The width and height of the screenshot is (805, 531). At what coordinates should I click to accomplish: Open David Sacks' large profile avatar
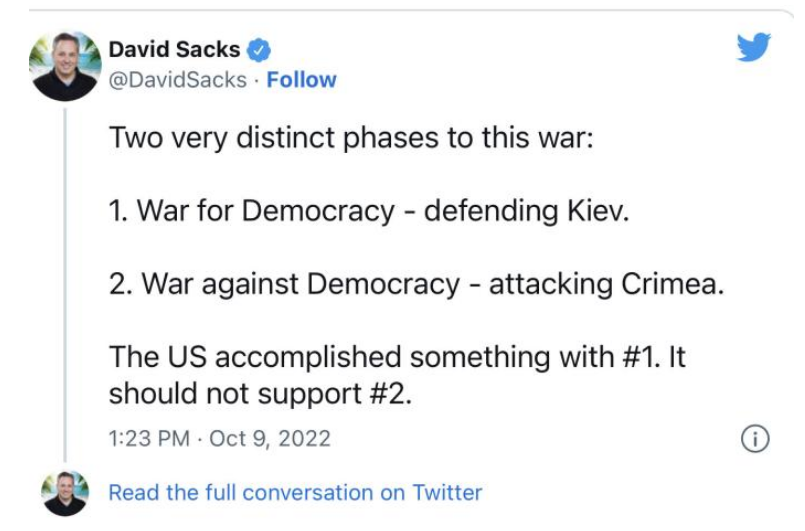[65, 66]
